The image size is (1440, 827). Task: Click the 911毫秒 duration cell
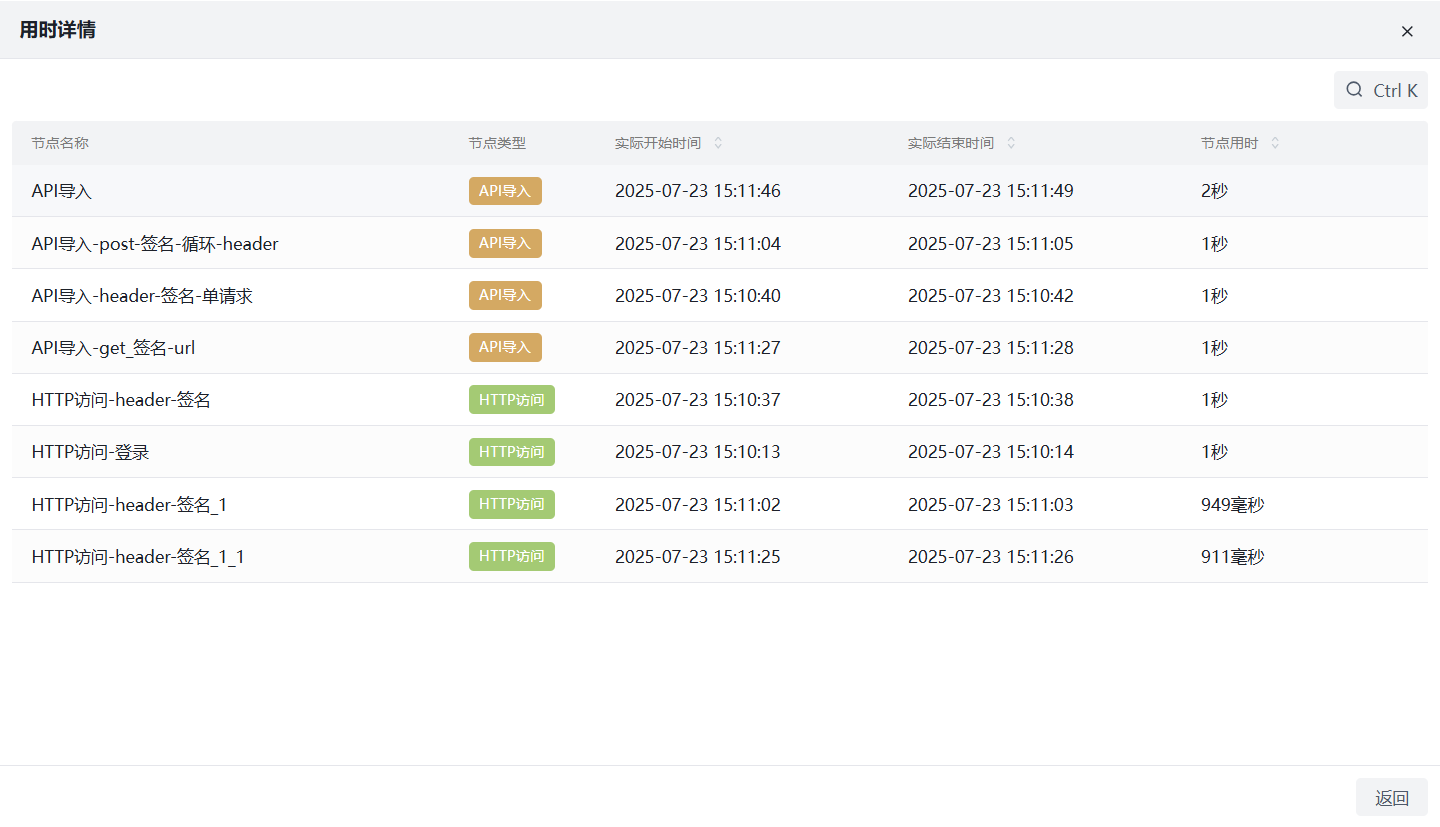(x=1233, y=556)
